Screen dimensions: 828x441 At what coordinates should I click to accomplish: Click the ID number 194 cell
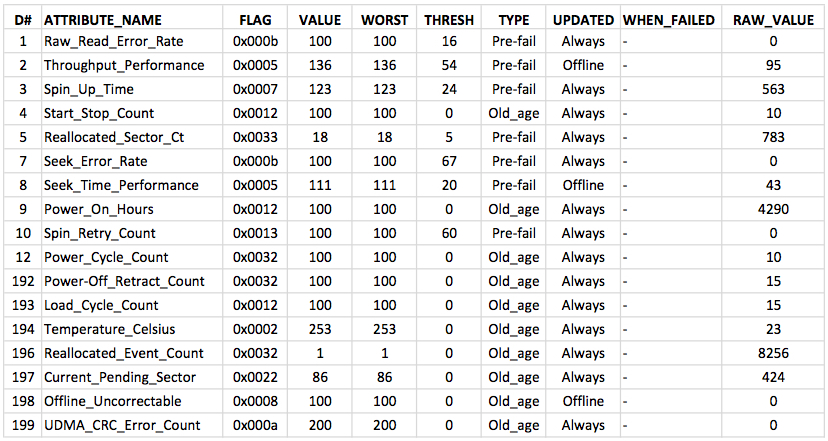[x=23, y=329]
